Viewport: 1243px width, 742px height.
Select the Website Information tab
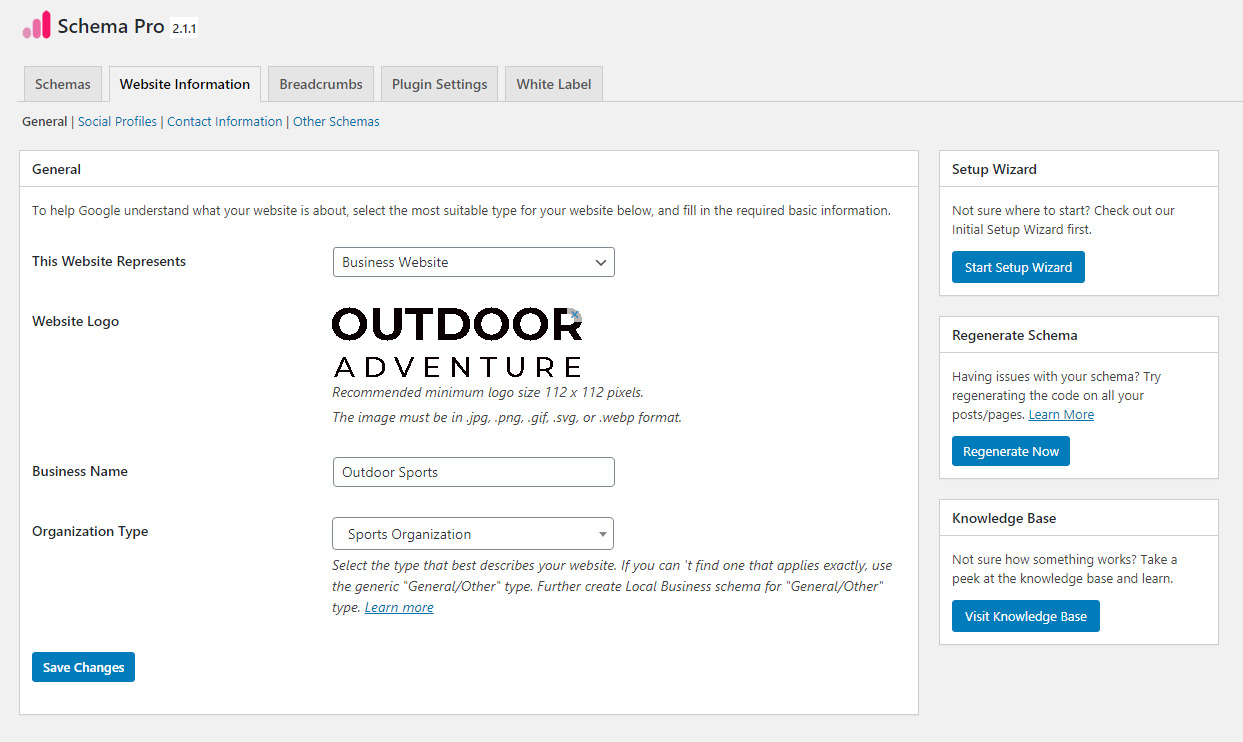click(184, 83)
